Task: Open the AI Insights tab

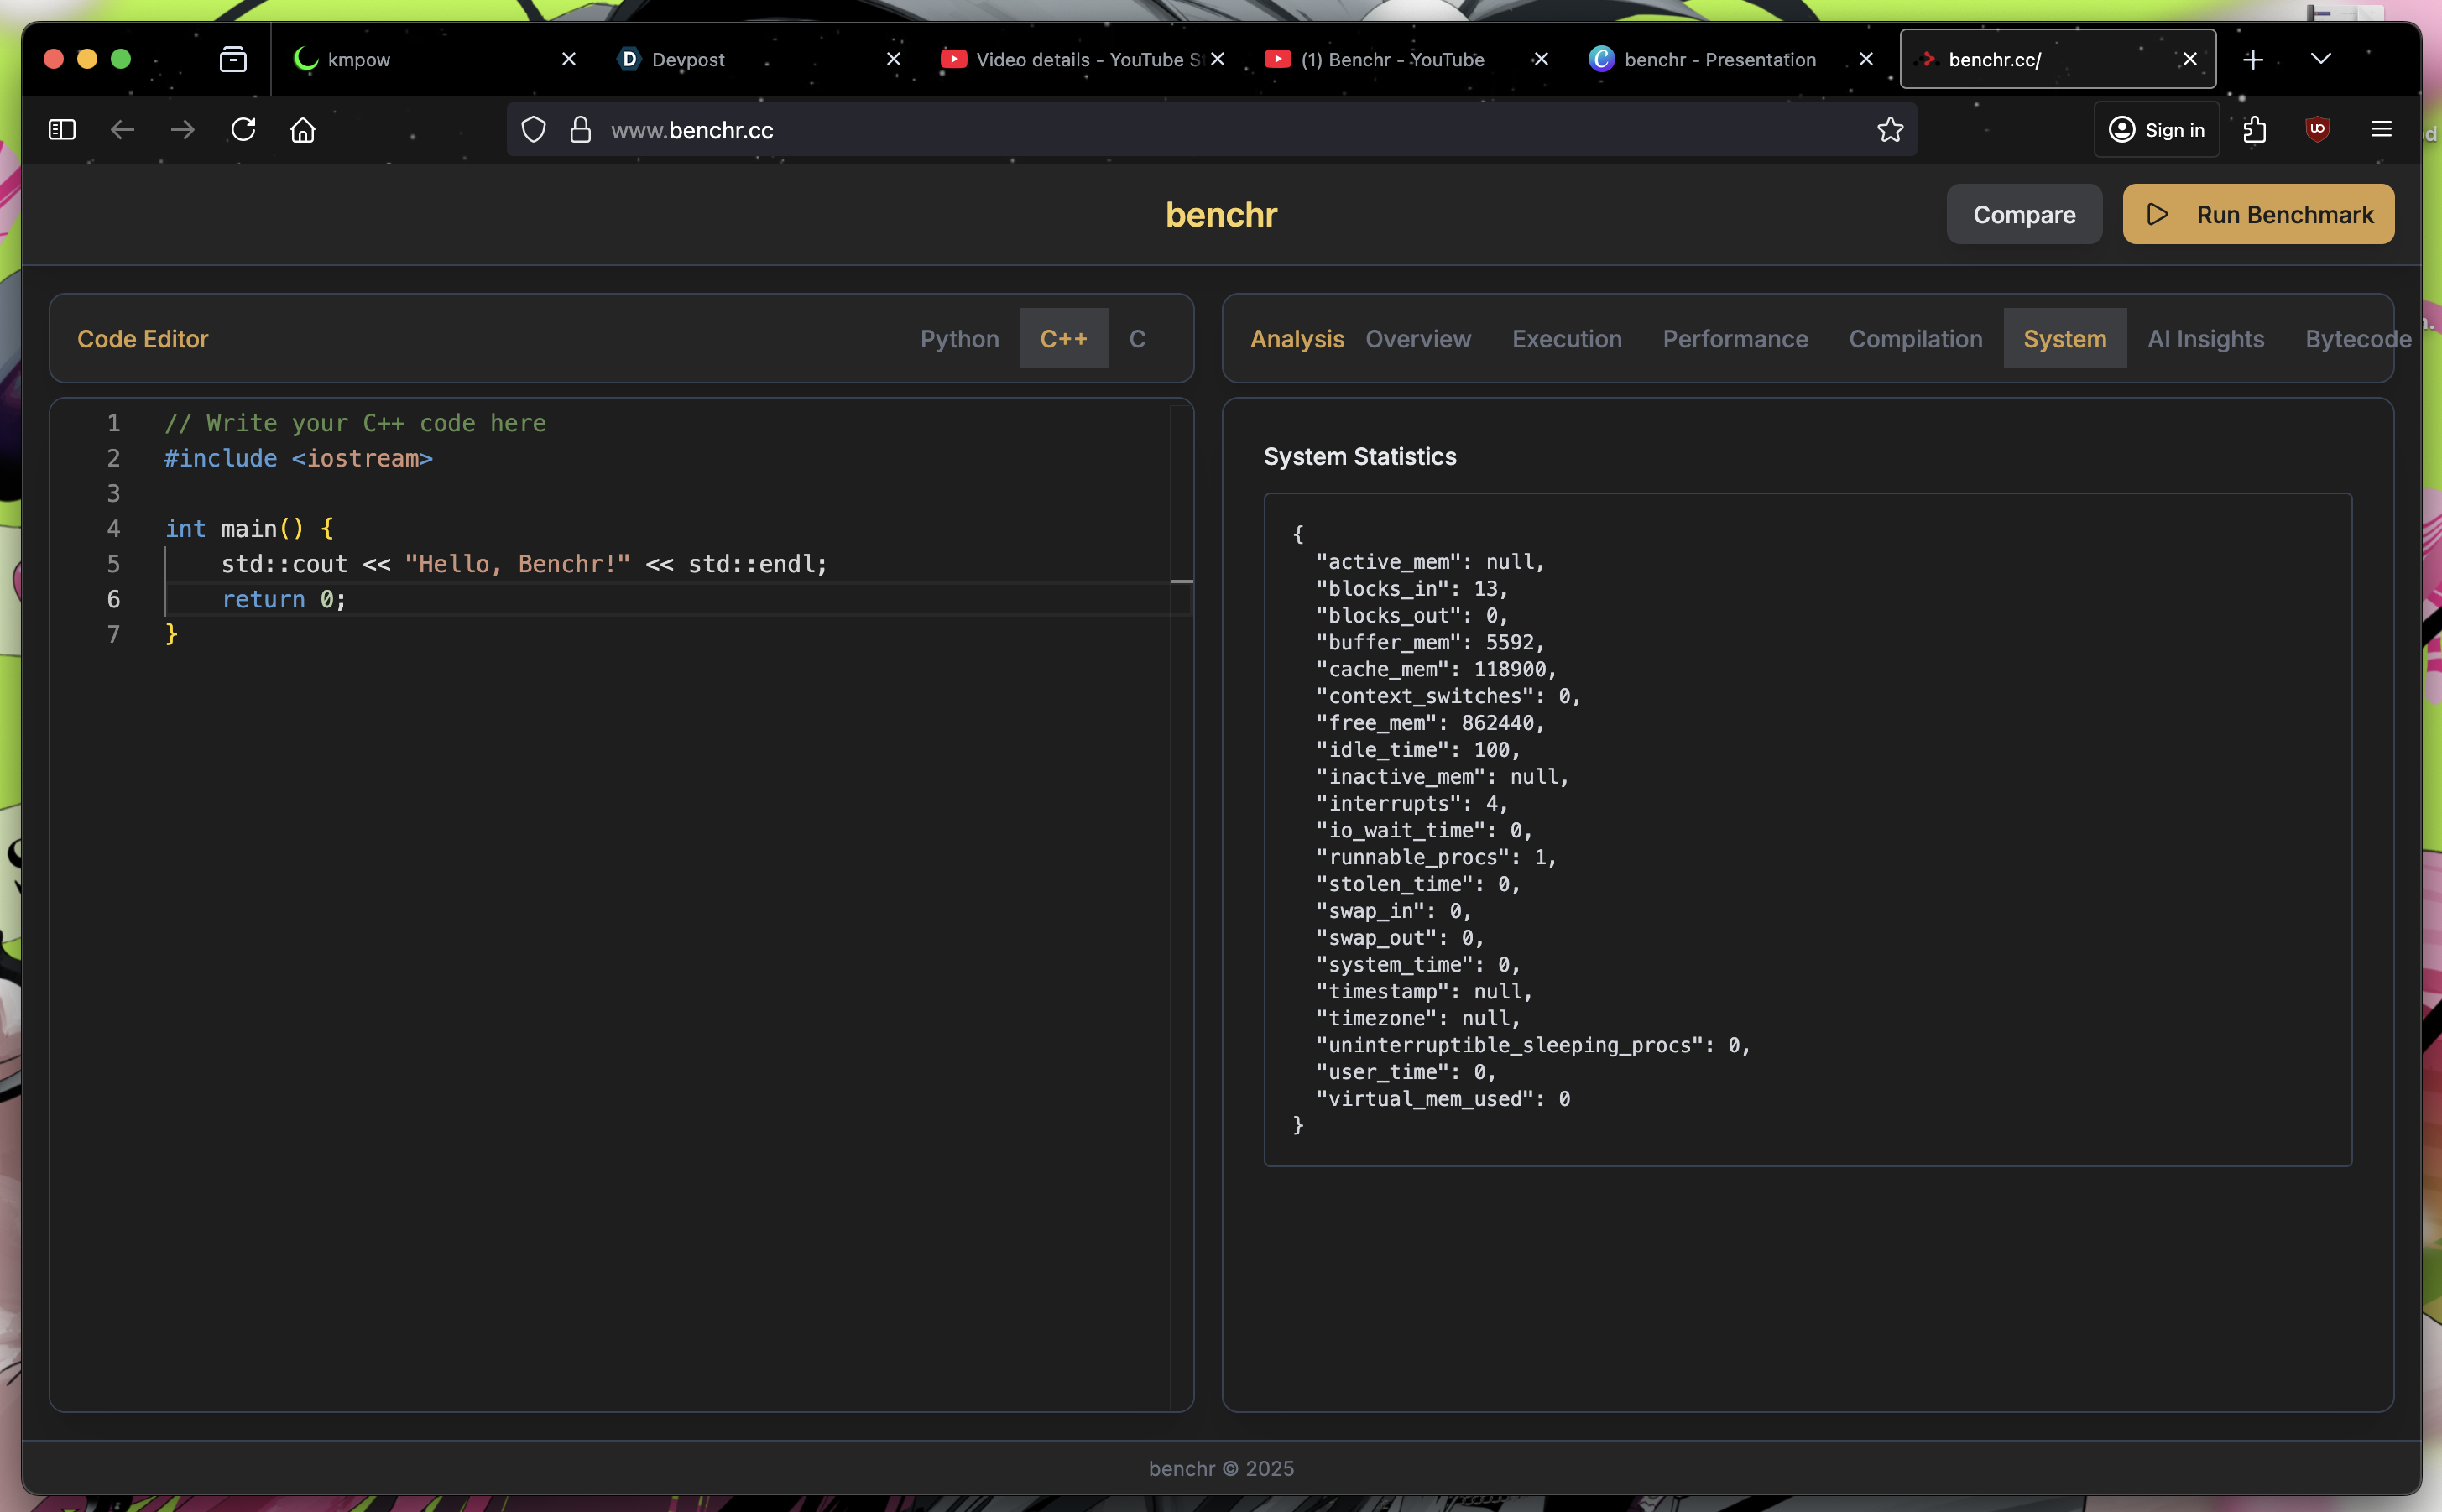Action: [x=2205, y=339]
